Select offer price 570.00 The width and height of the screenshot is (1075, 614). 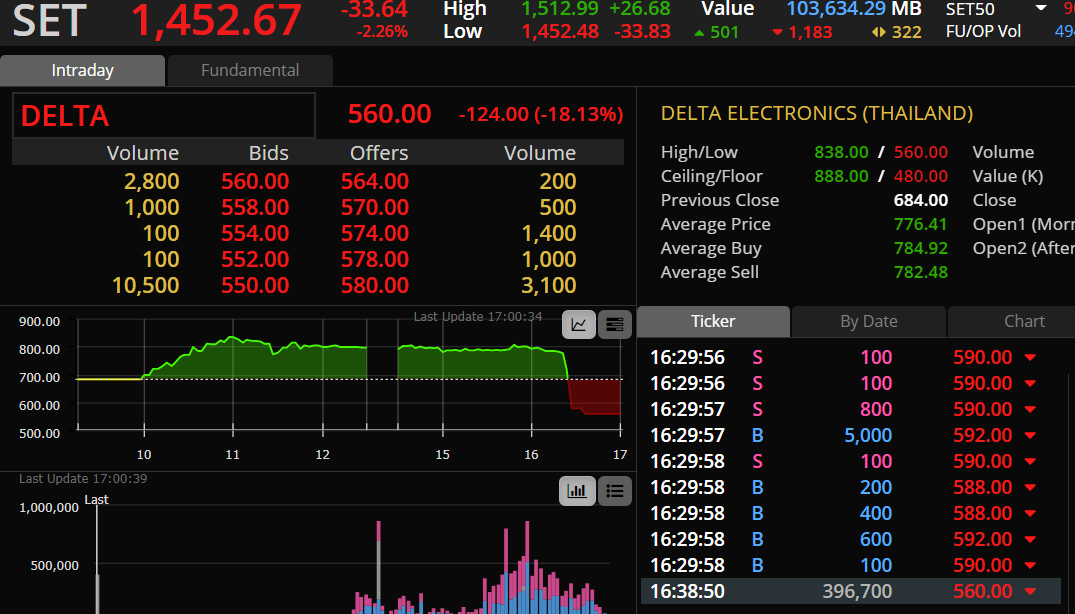click(x=375, y=208)
